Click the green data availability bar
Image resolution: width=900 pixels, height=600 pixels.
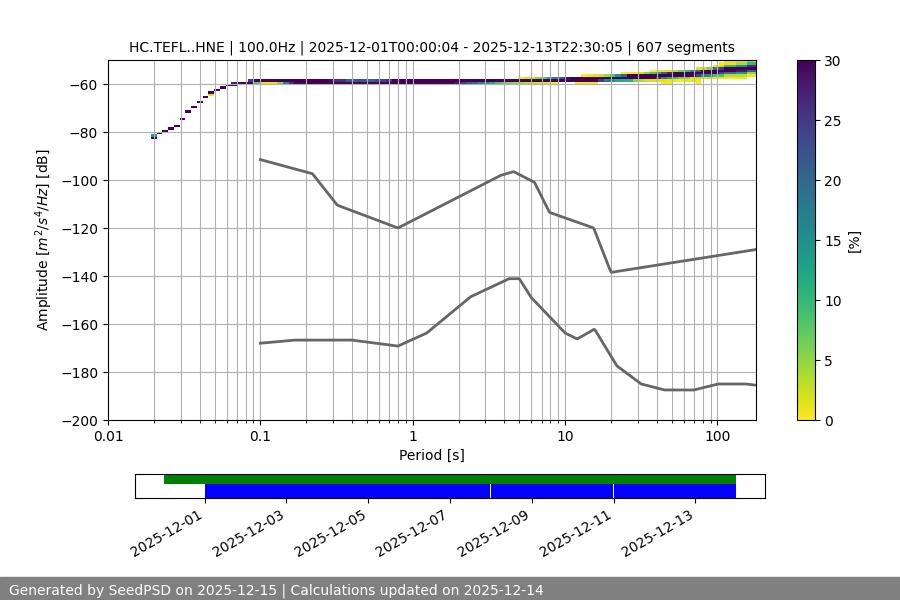[x=450, y=479]
